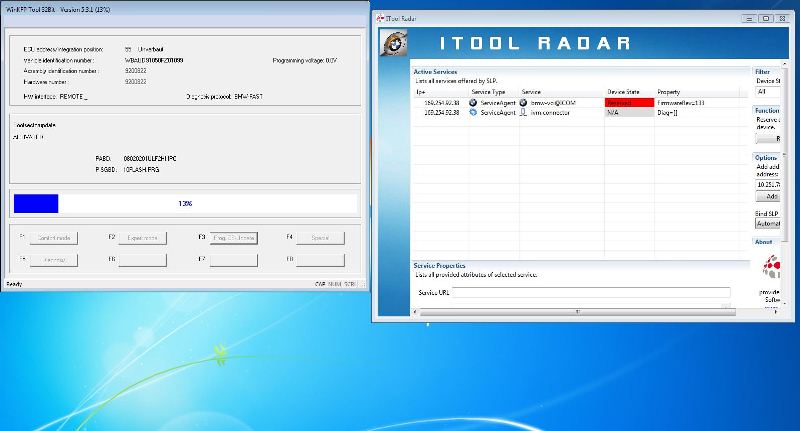Click the Ready status bar text
The image size is (800, 431).
click(x=14, y=284)
